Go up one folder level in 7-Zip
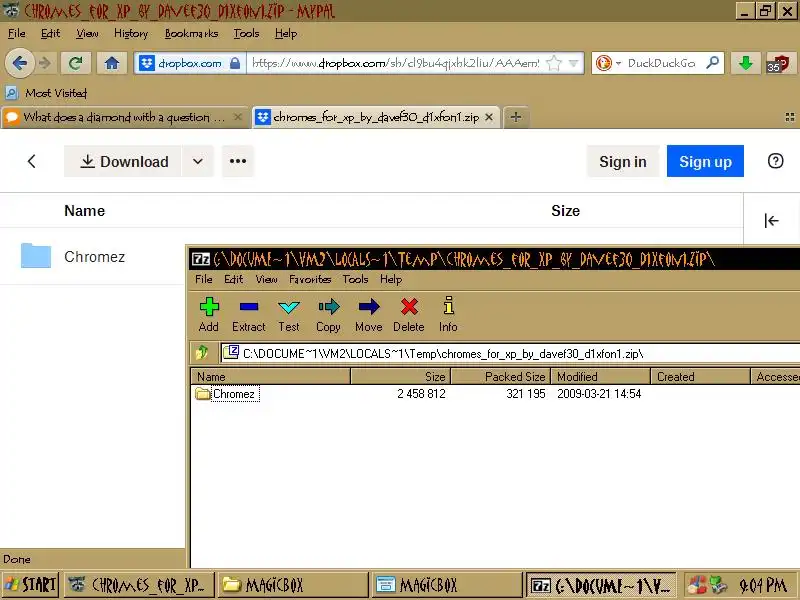 click(x=202, y=353)
